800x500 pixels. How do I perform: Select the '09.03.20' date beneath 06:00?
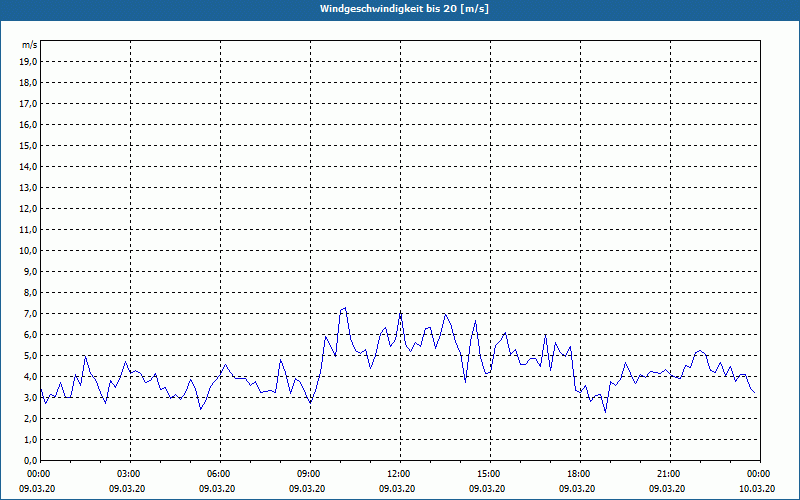(x=217, y=489)
